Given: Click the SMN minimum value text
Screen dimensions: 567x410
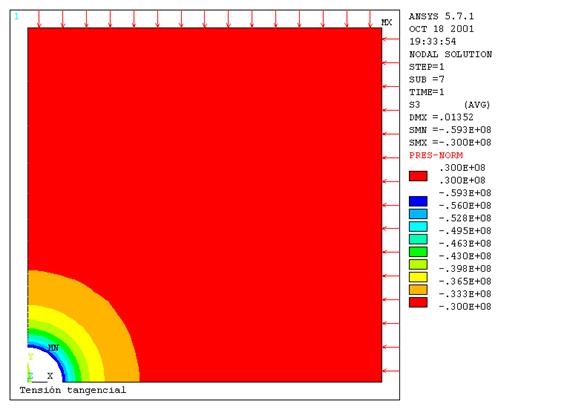Looking at the screenshot, I should 450,130.
